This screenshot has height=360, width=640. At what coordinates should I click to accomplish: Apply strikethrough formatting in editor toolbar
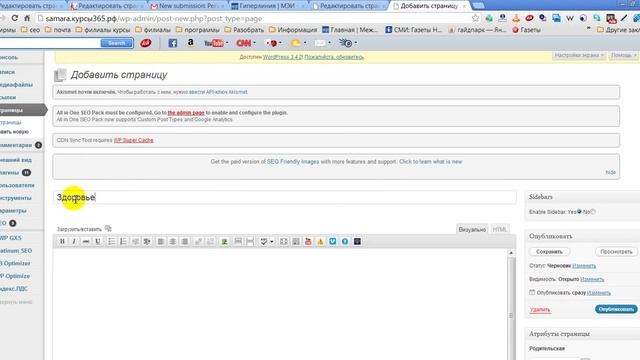[86, 241]
